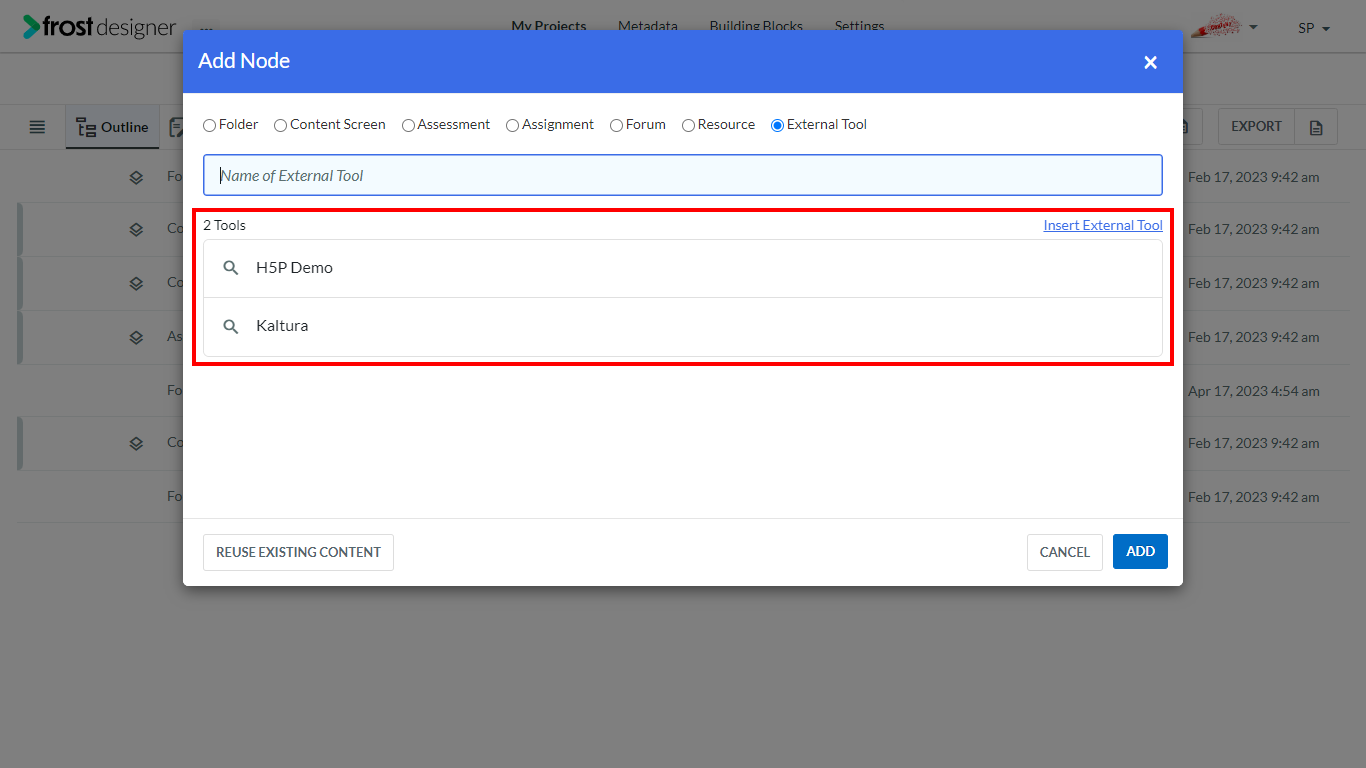The height and width of the screenshot is (768, 1366).
Task: Open the hamburger menu in the toolbar
Action: click(37, 127)
